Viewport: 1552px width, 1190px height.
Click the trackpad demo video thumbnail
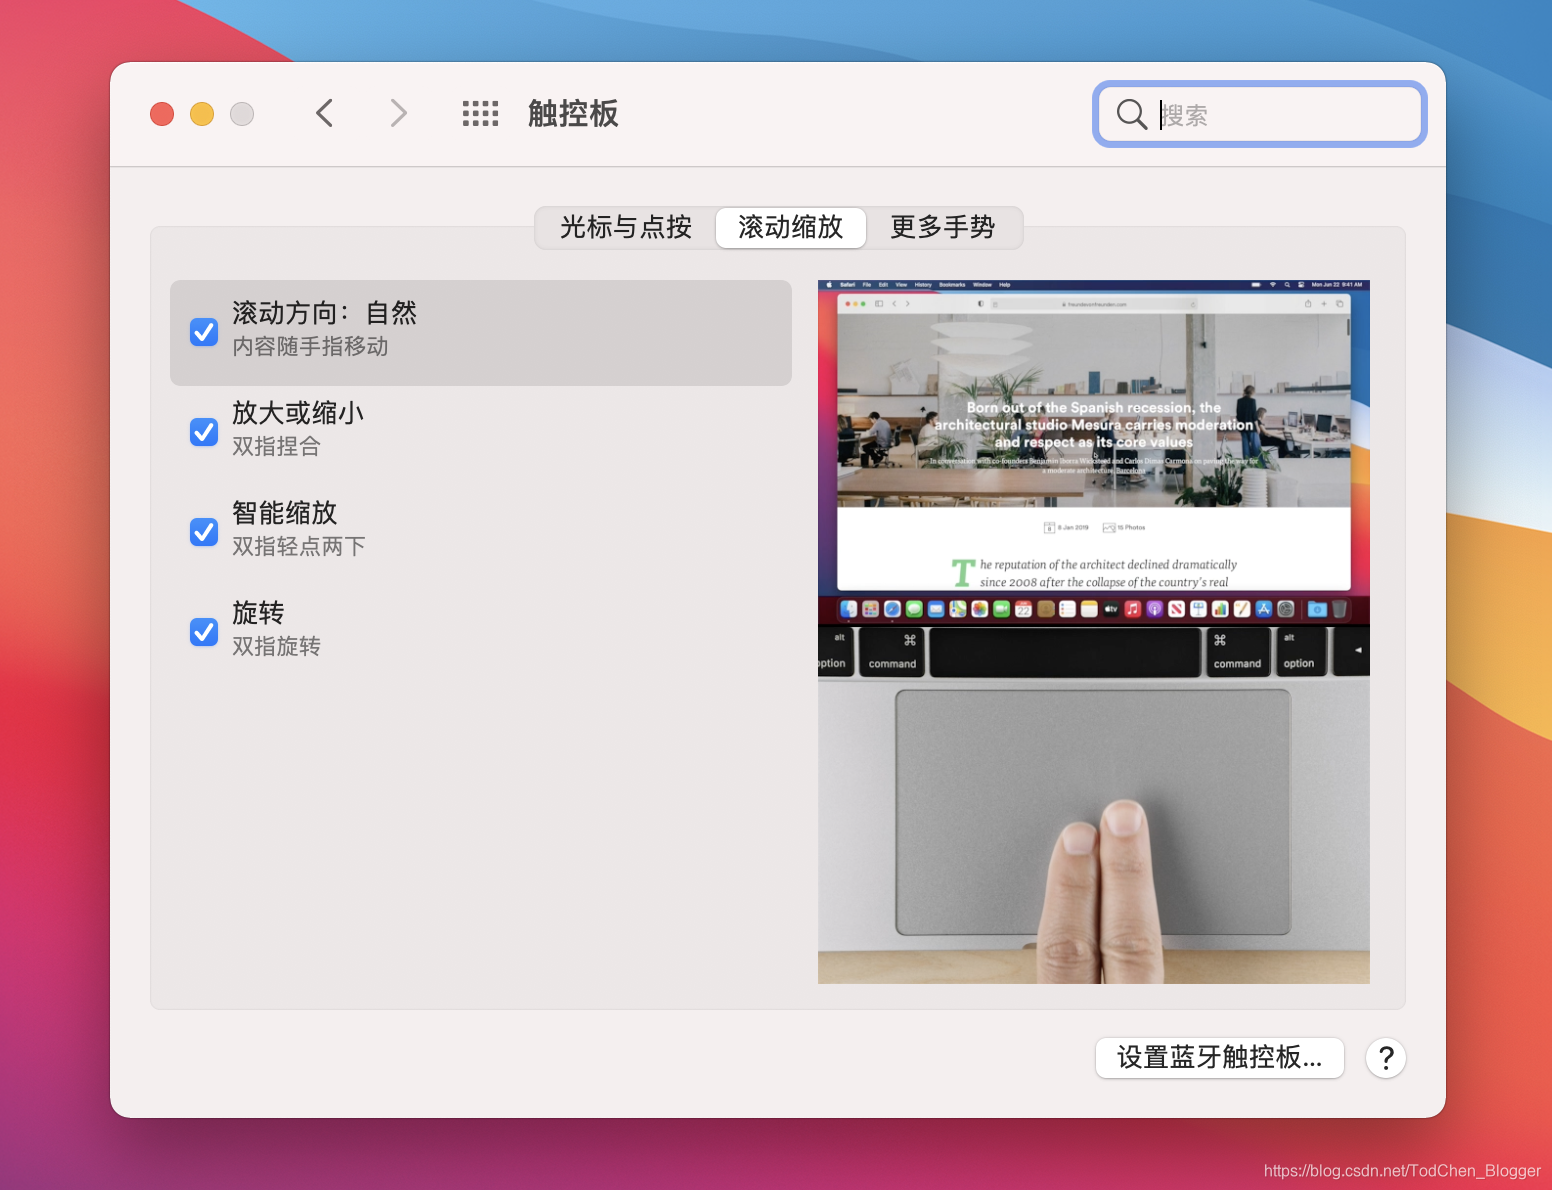pyautogui.click(x=1094, y=630)
